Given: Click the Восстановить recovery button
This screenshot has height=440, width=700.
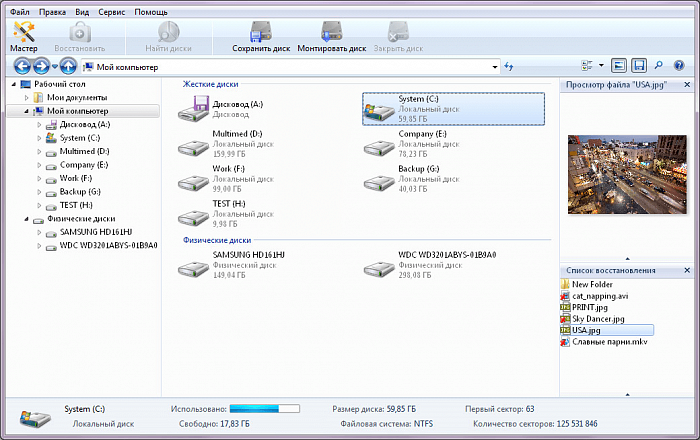Looking at the screenshot, I should point(80,37).
